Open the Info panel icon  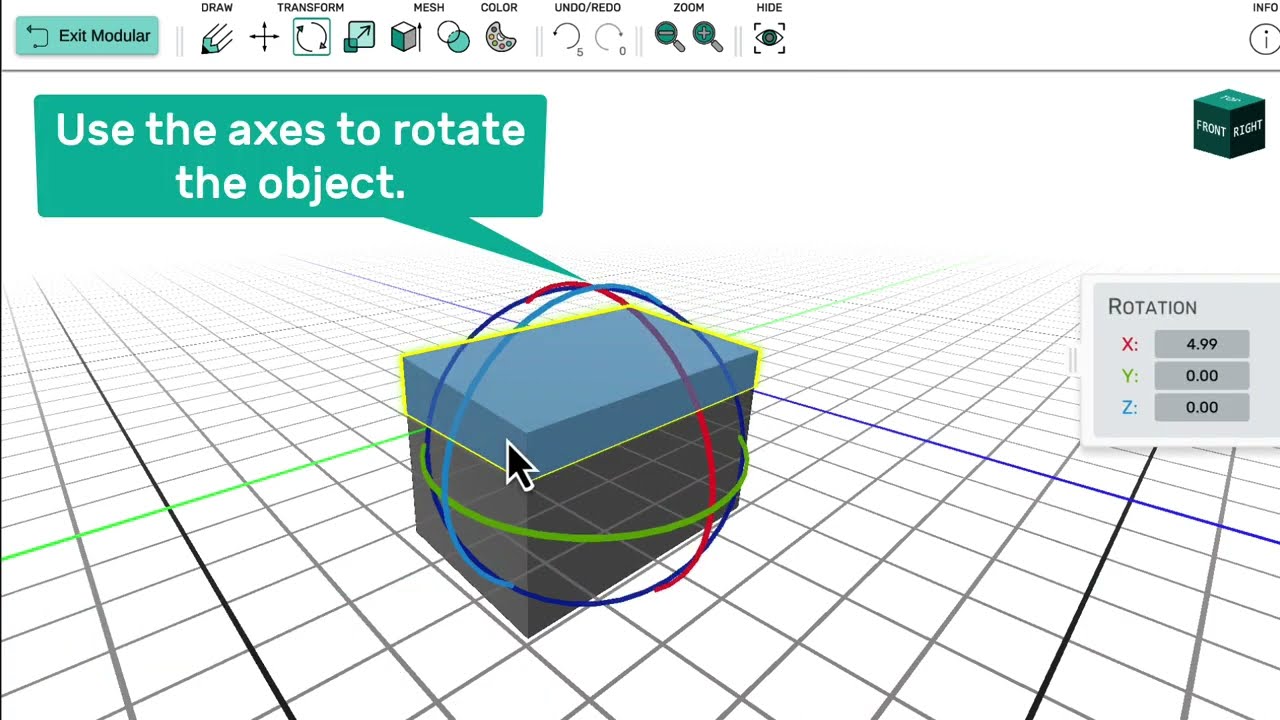[1266, 39]
